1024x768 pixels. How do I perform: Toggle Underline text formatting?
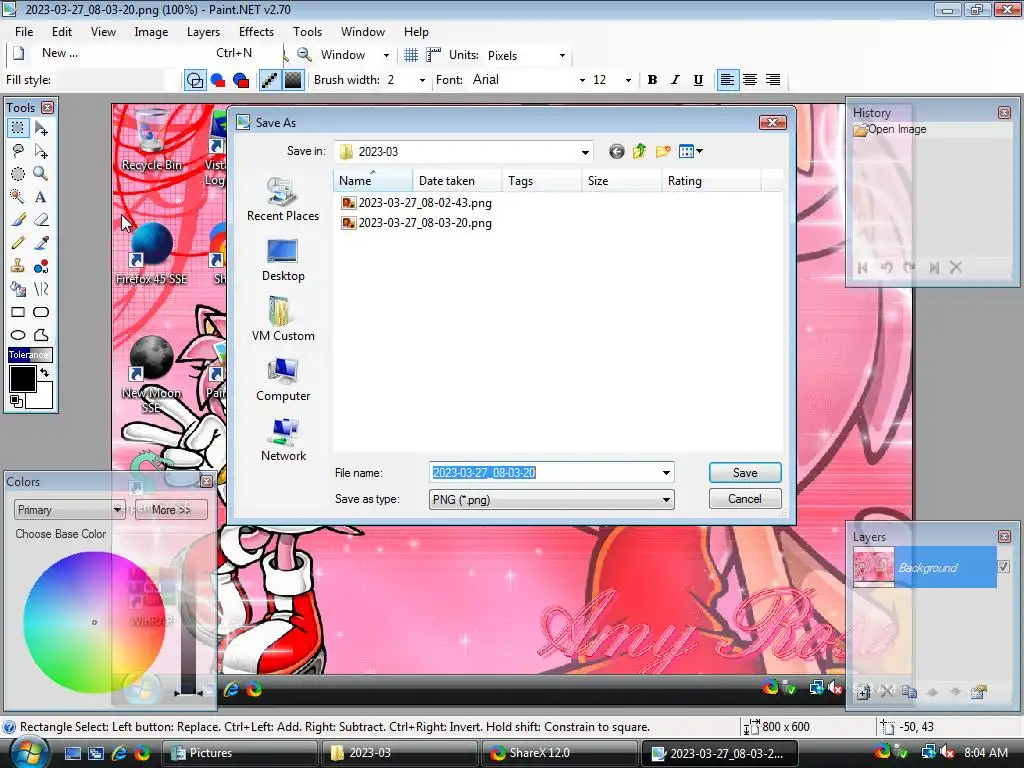698,80
